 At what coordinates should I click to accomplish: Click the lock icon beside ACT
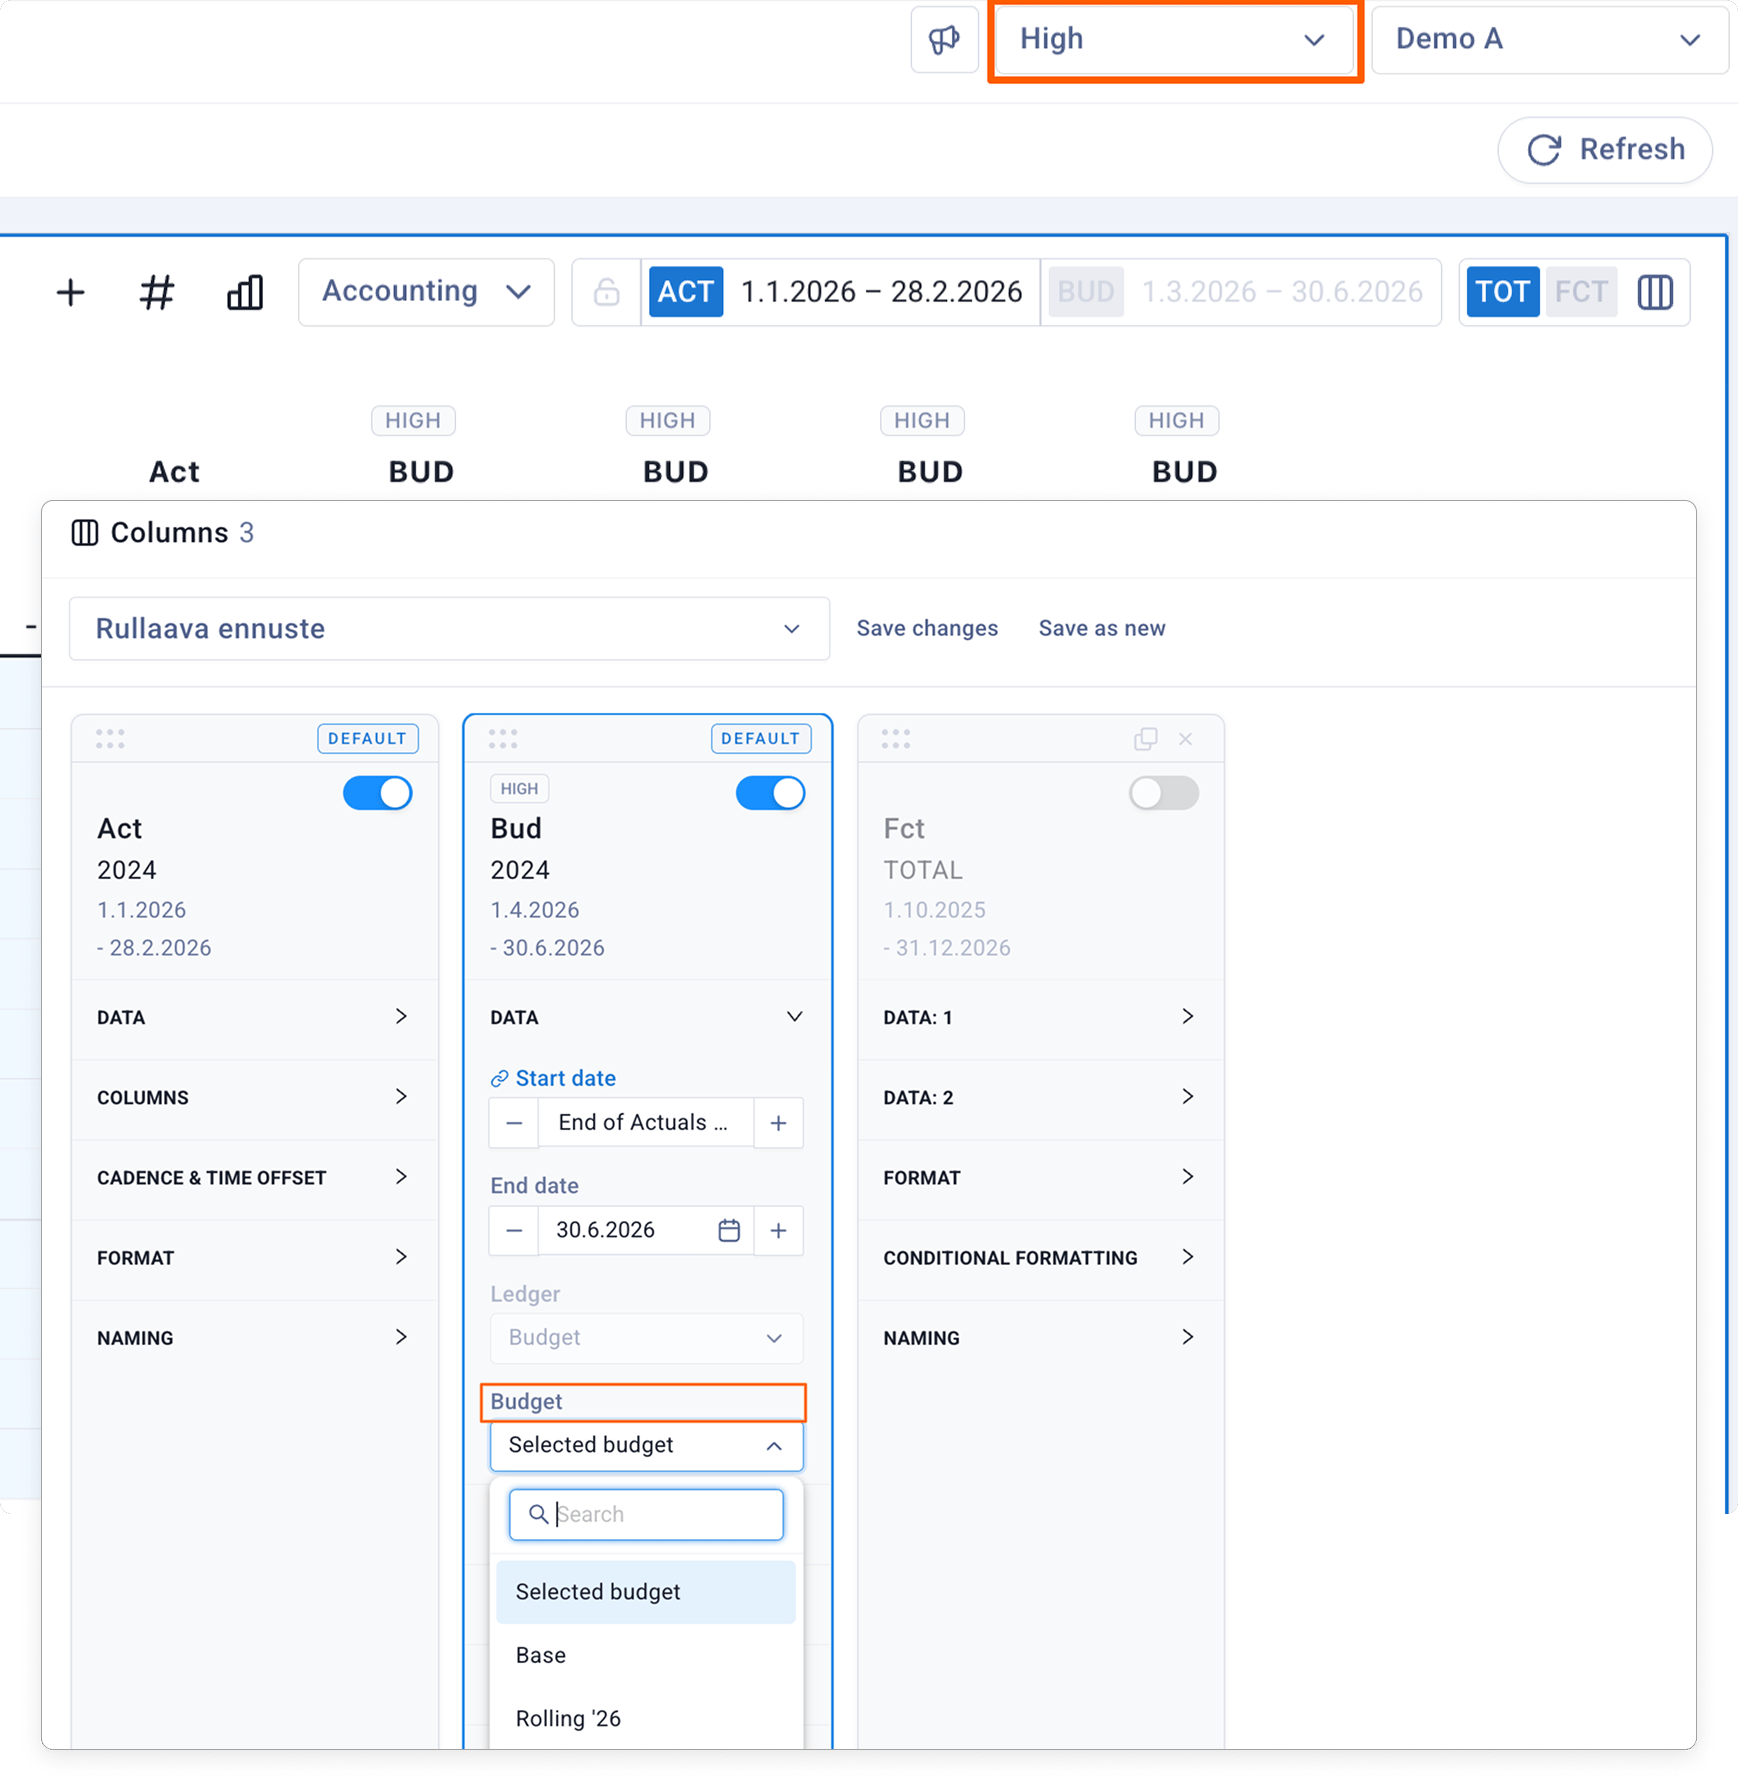coord(606,292)
